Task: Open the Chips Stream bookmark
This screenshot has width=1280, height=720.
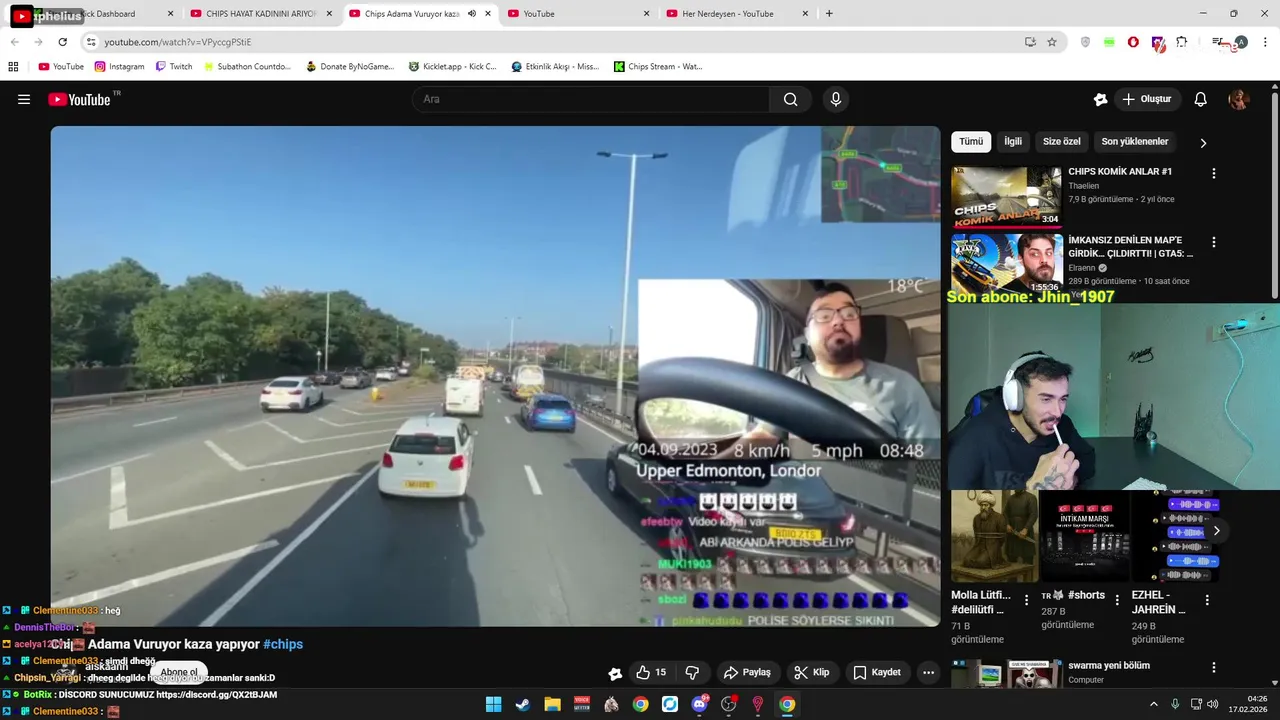Action: (658, 67)
